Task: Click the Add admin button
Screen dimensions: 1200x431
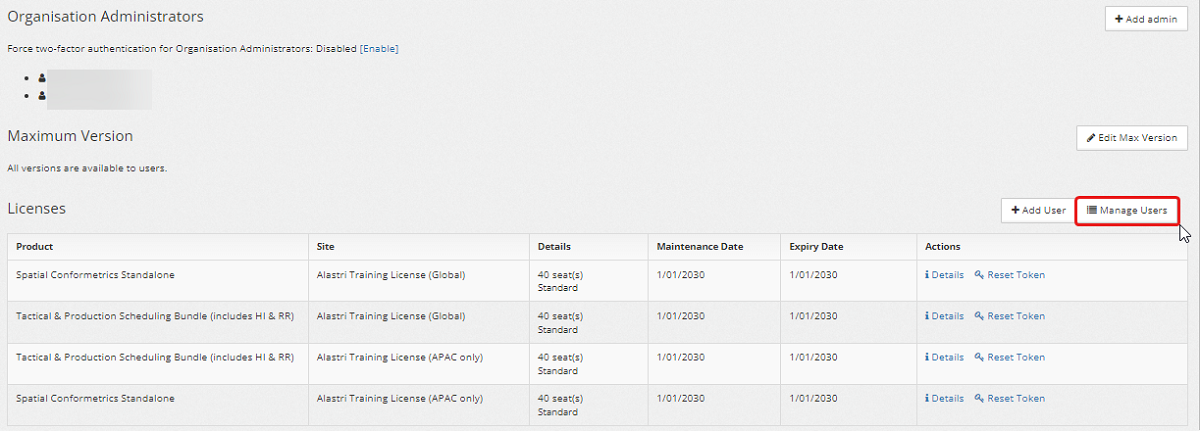Action: [x=1146, y=19]
